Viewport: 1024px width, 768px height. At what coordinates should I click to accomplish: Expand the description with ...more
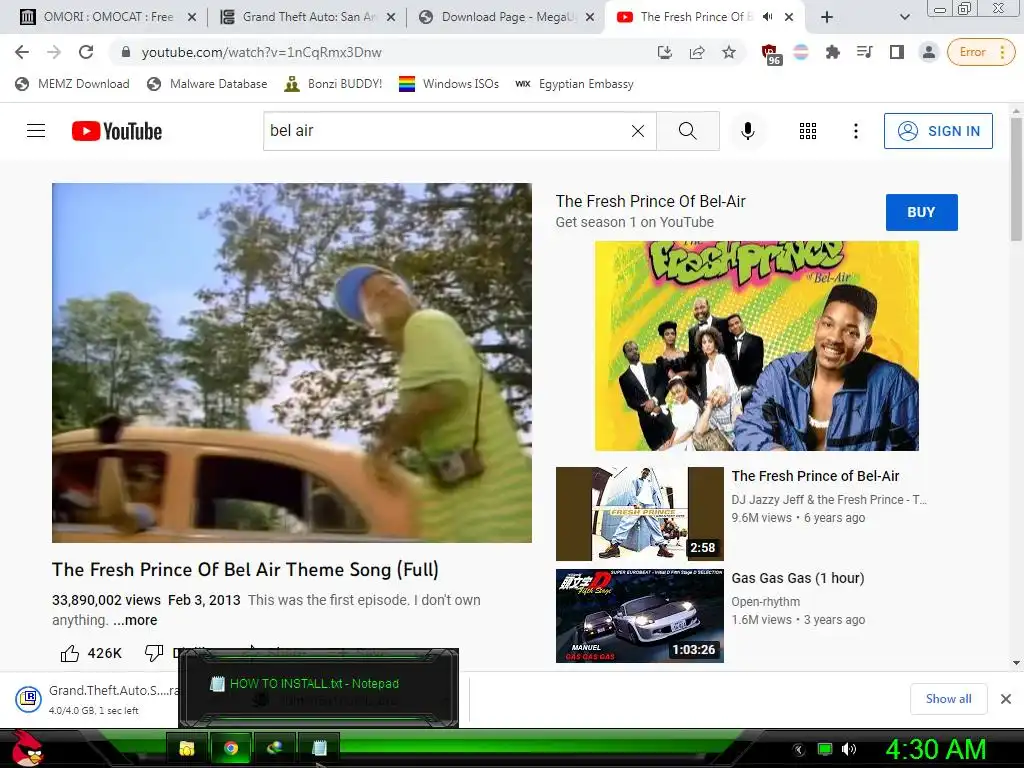135,620
